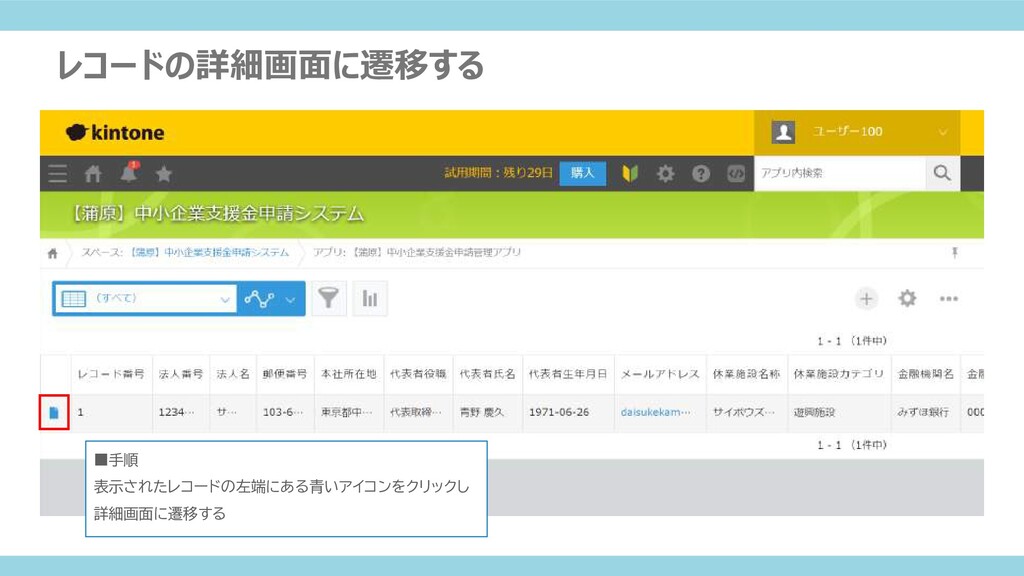The height and width of the screenshot is (576, 1024).
Task: Open app settings gear icon
Action: pyautogui.click(x=907, y=298)
